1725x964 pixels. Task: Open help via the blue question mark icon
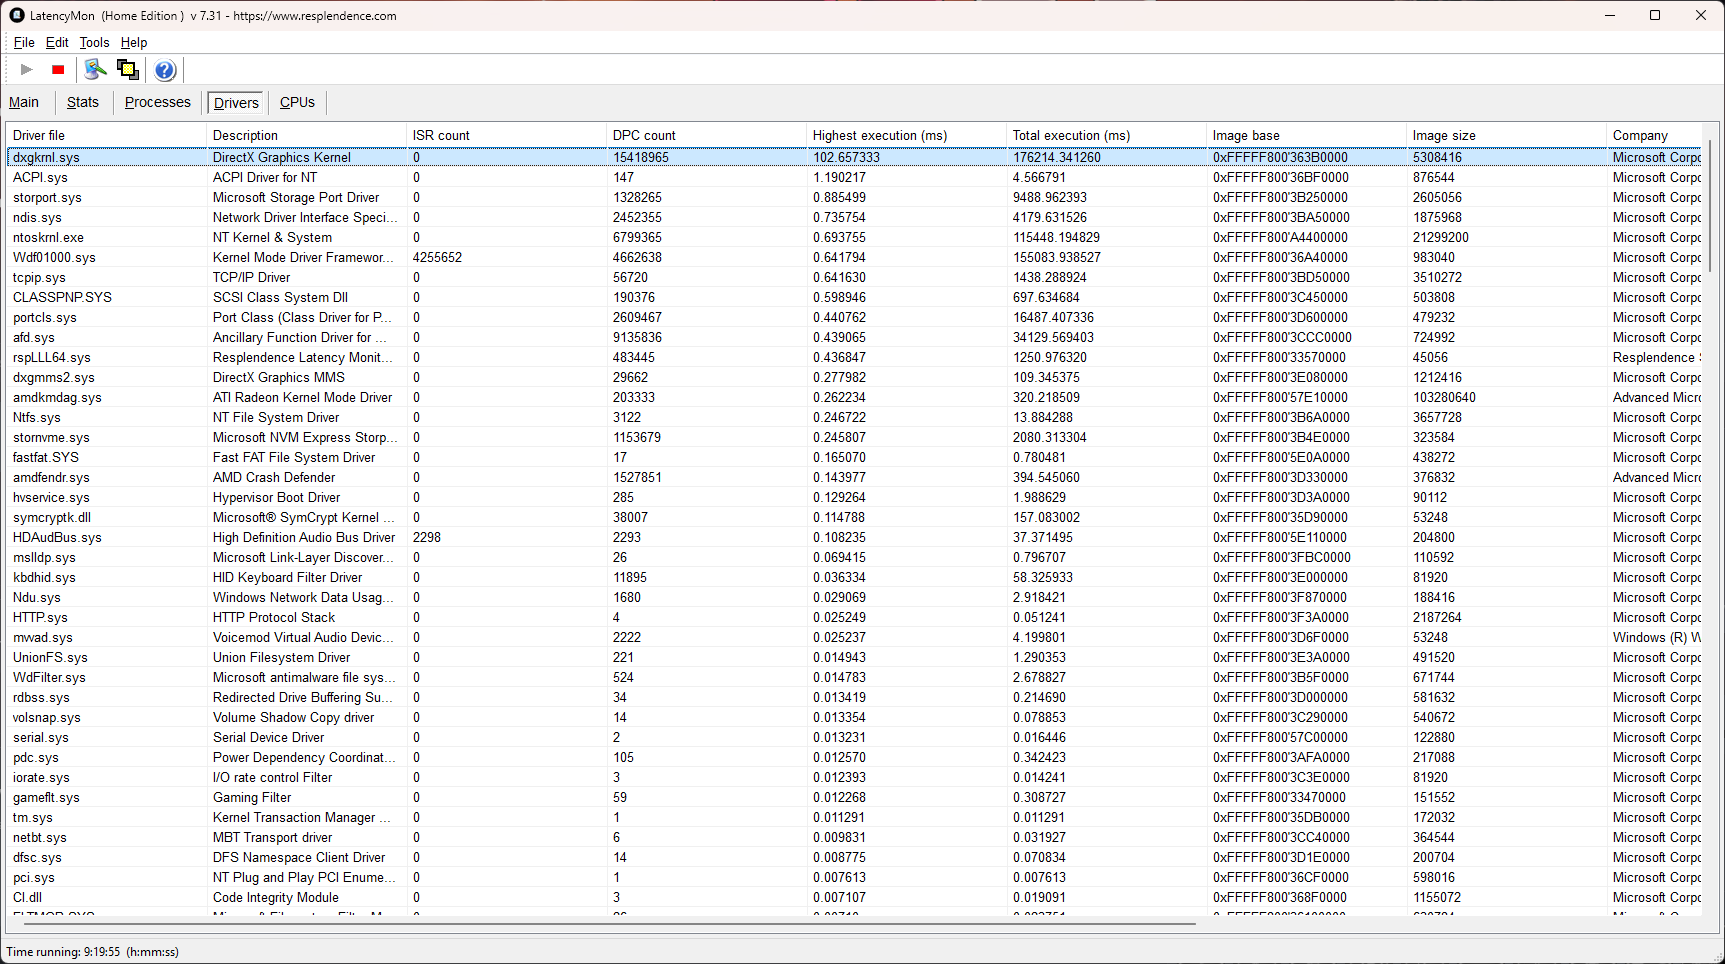coord(165,69)
